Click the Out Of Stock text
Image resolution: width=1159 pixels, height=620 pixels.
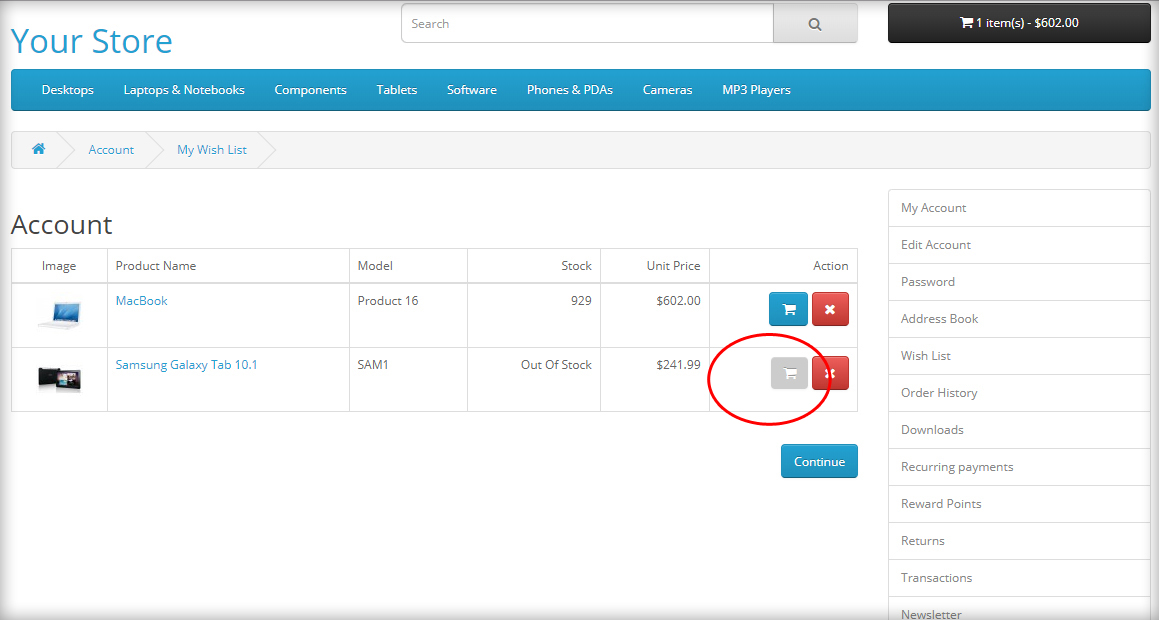point(556,365)
